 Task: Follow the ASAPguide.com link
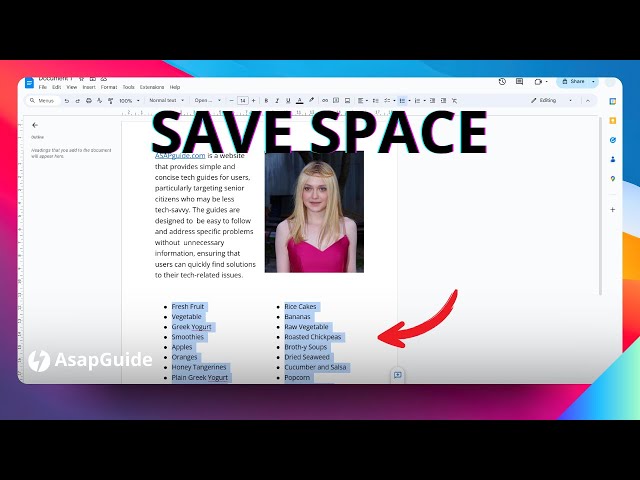180,156
